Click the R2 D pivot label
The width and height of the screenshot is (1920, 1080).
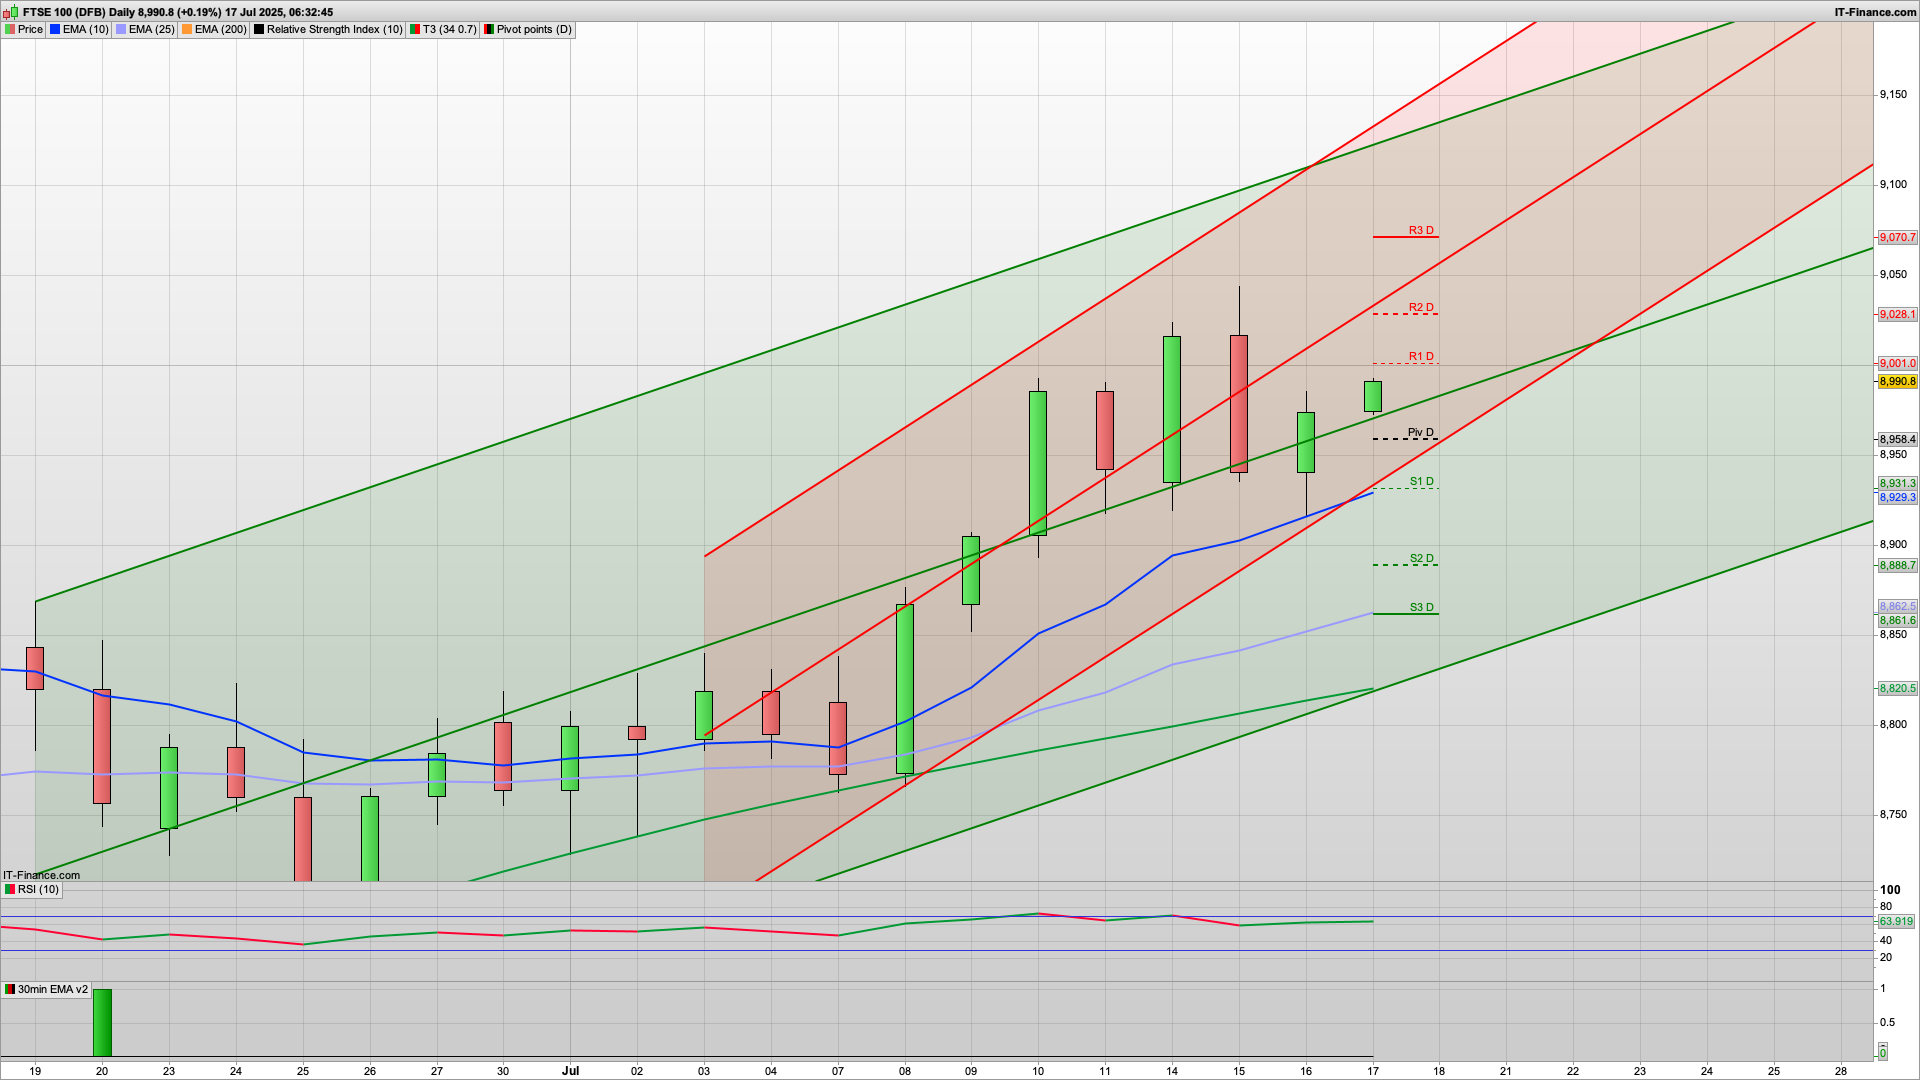point(1421,308)
